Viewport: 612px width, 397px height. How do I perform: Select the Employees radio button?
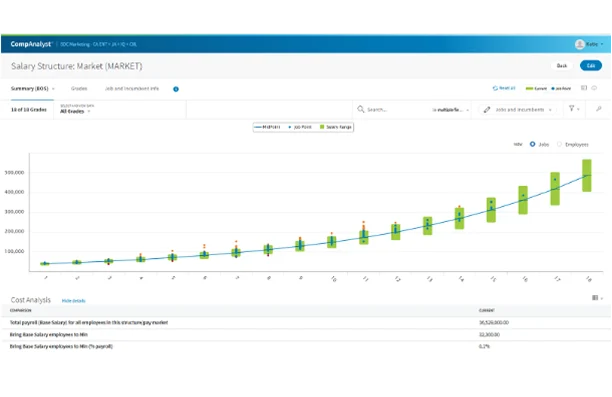pyautogui.click(x=559, y=144)
